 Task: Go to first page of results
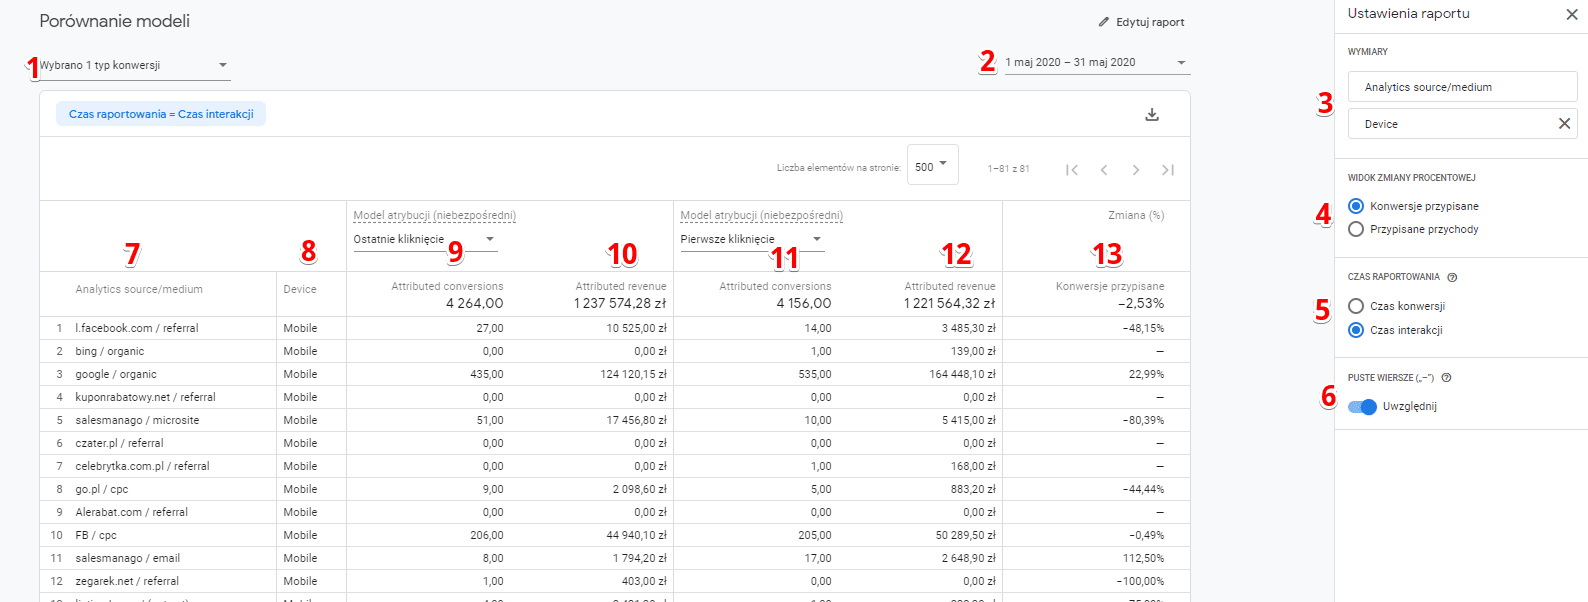click(1072, 170)
